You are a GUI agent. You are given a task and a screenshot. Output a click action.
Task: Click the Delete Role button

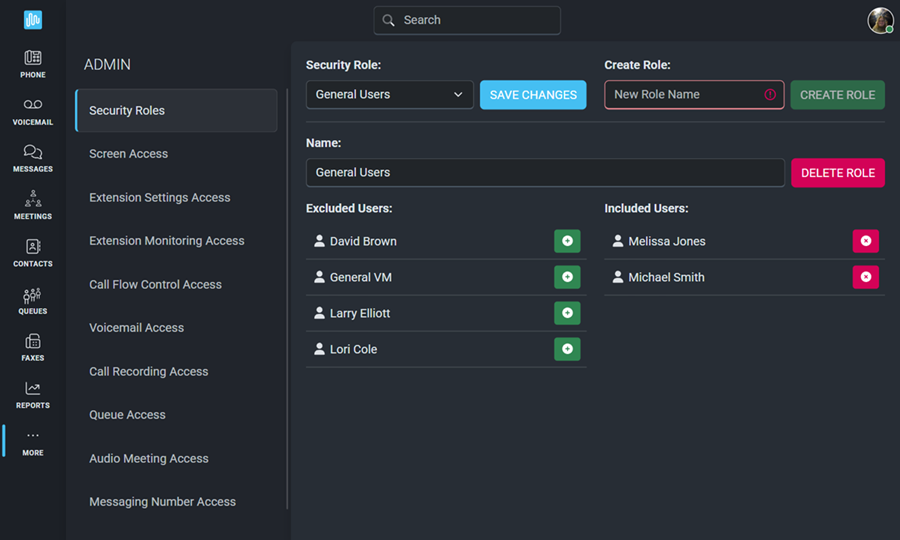pyautogui.click(x=837, y=173)
